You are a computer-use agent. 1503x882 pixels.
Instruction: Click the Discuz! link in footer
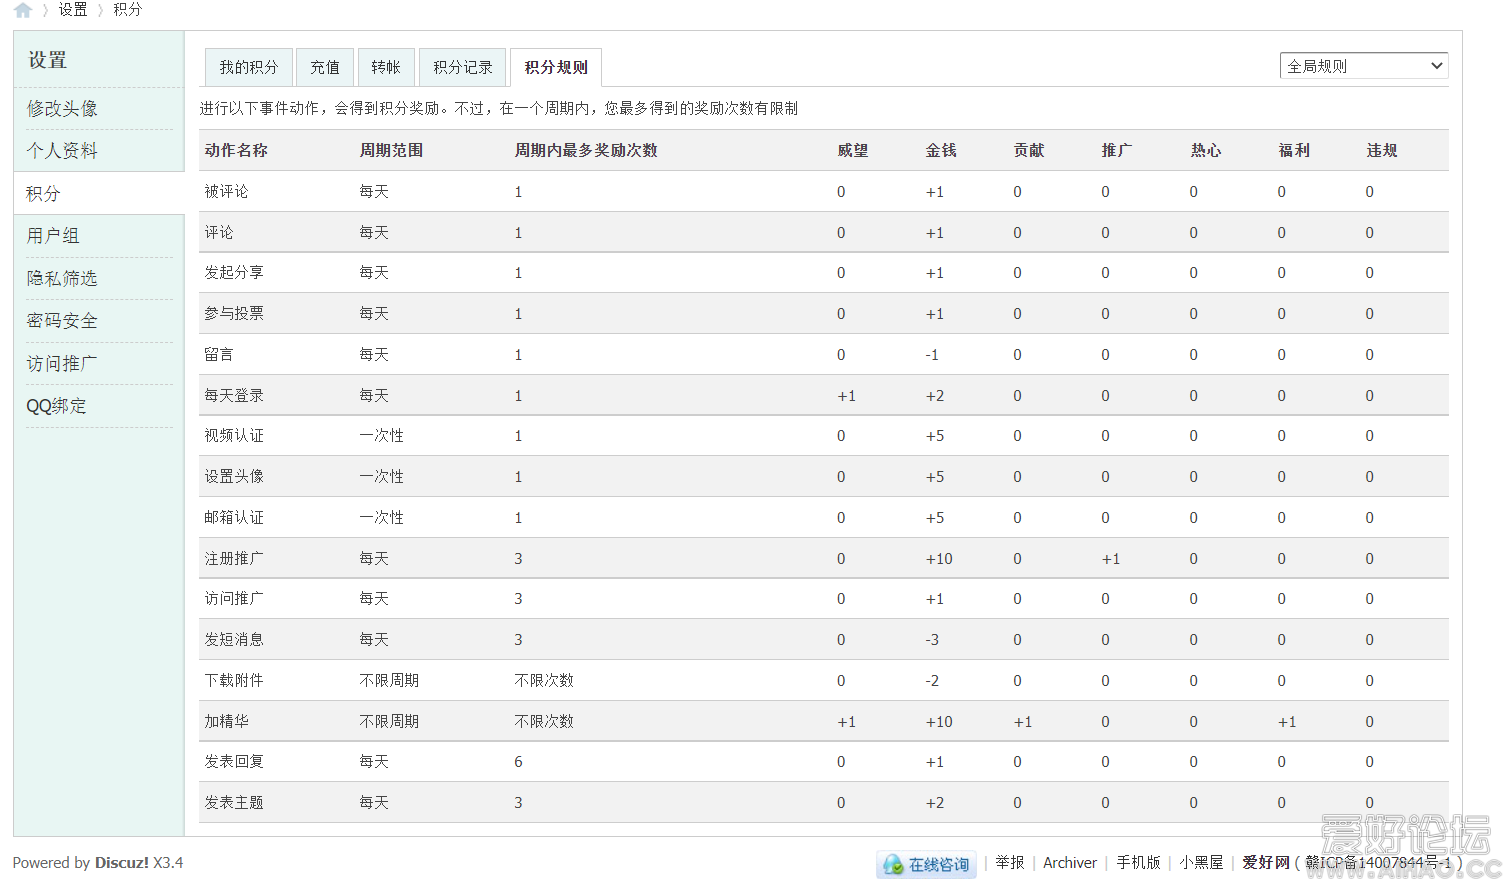[x=121, y=862]
